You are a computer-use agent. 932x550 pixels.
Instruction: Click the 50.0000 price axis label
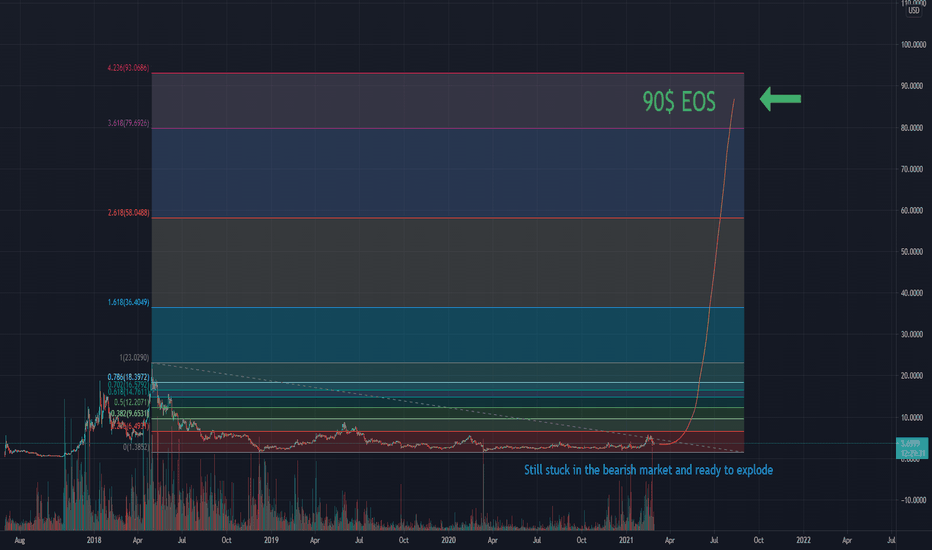913,252
